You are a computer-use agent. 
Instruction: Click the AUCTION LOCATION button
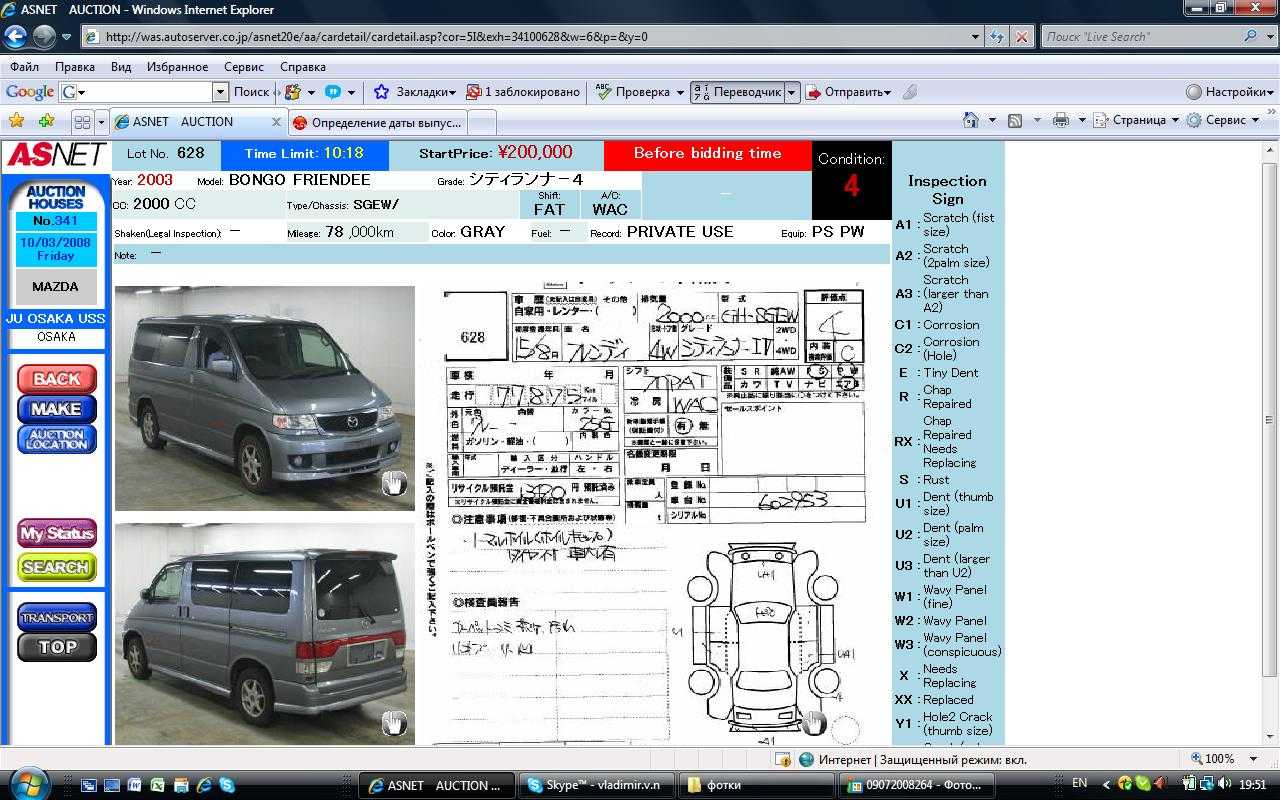click(x=56, y=439)
